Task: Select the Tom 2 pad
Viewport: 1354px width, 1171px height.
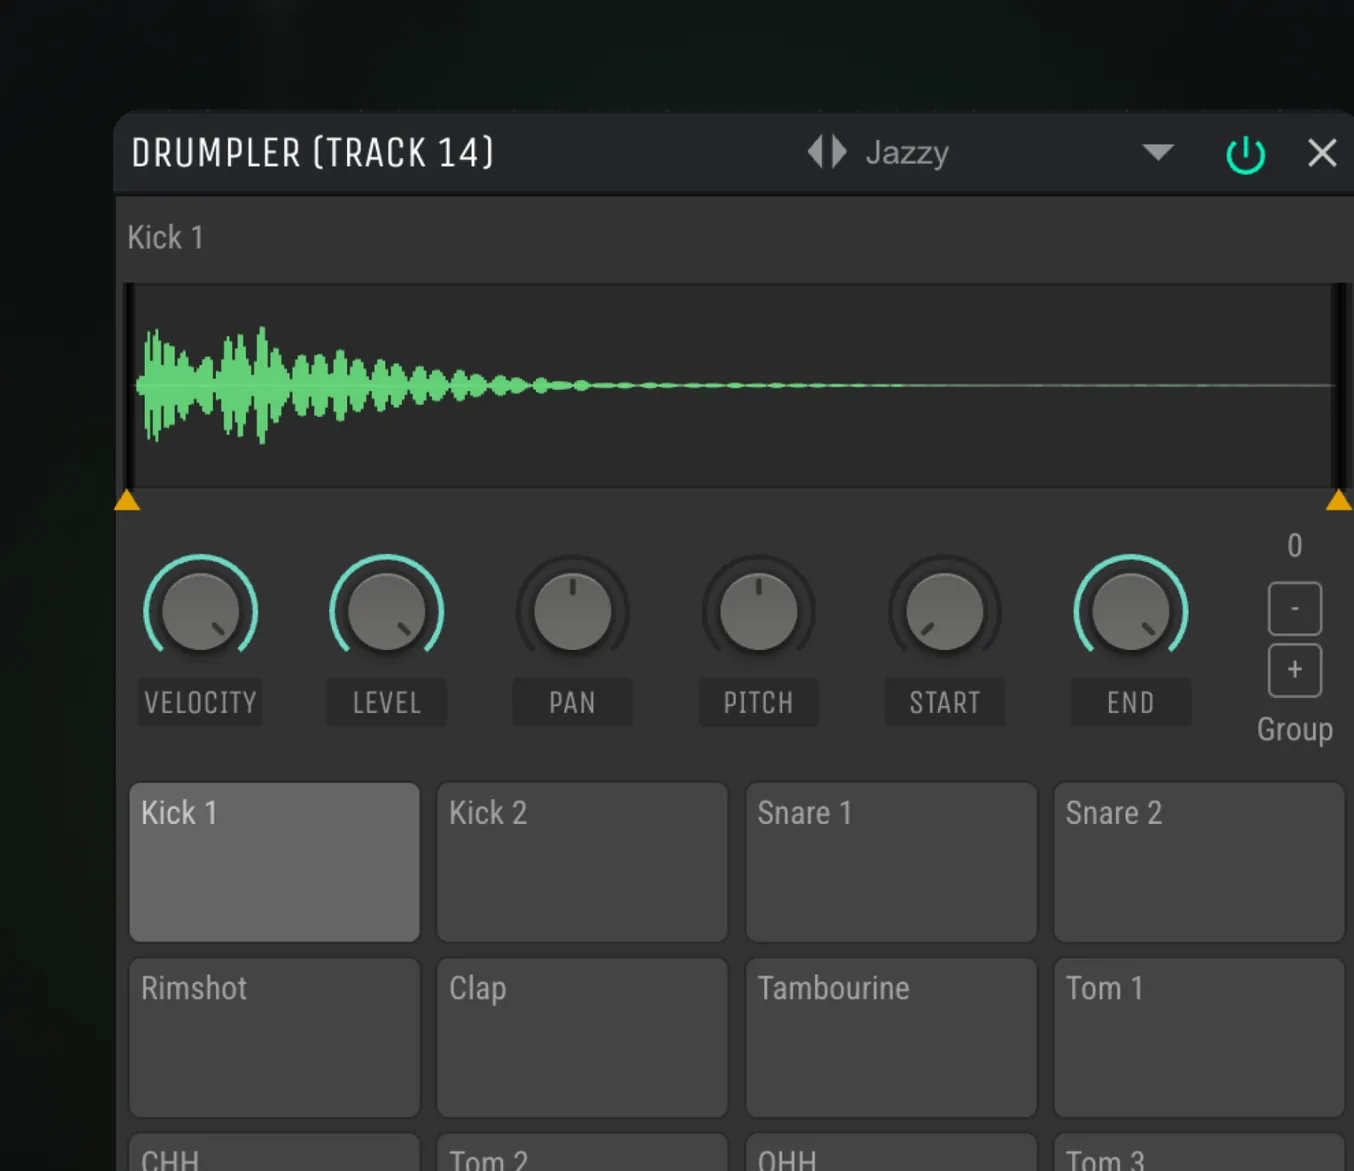Action: pos(582,1152)
